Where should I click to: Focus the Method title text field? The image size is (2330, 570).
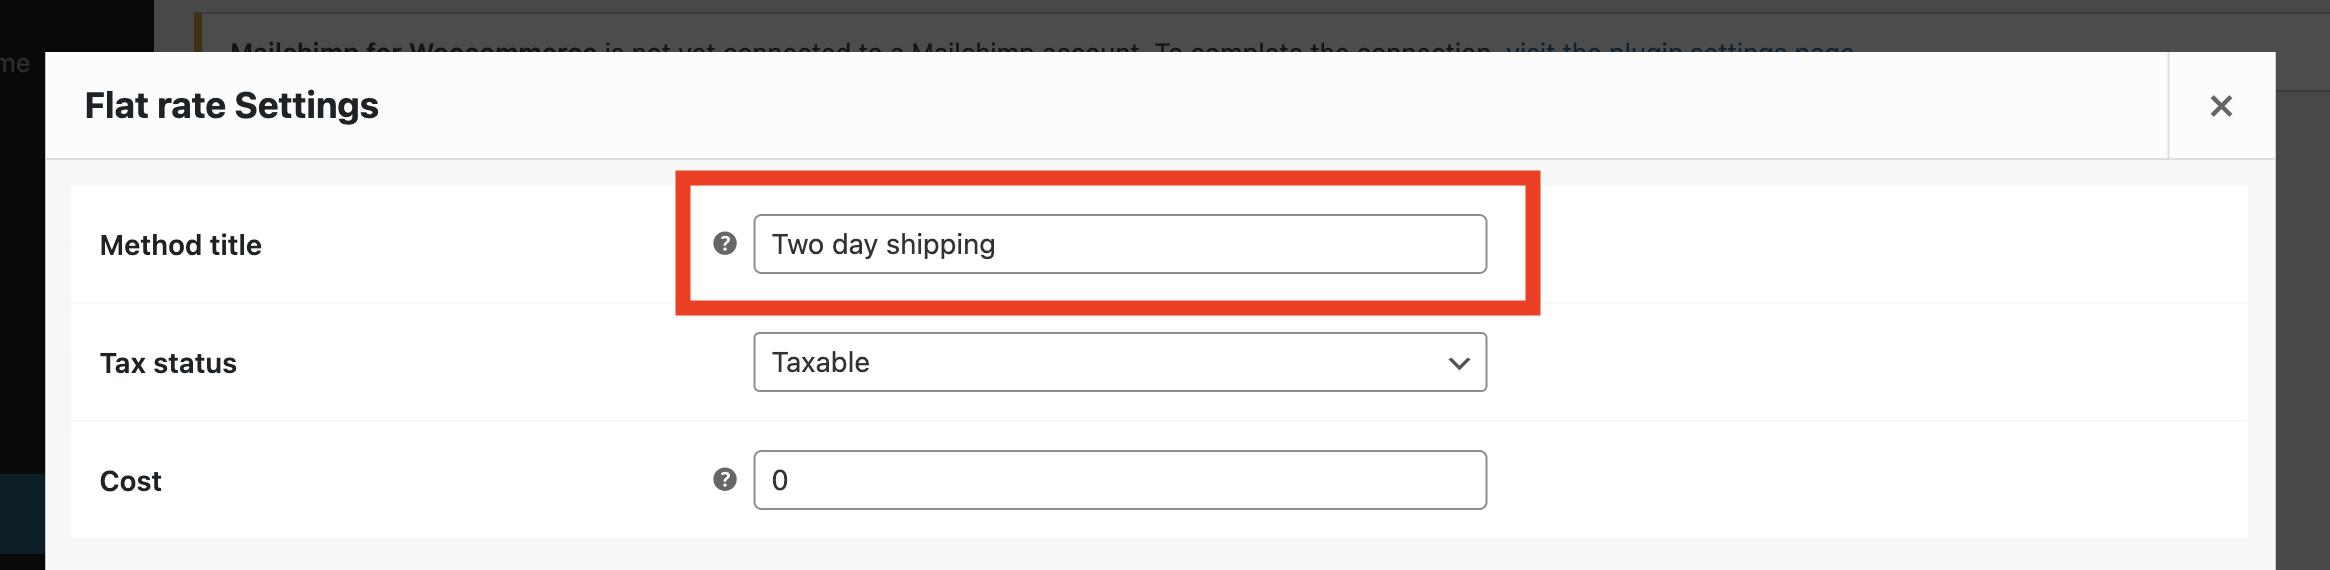[x=1120, y=244]
